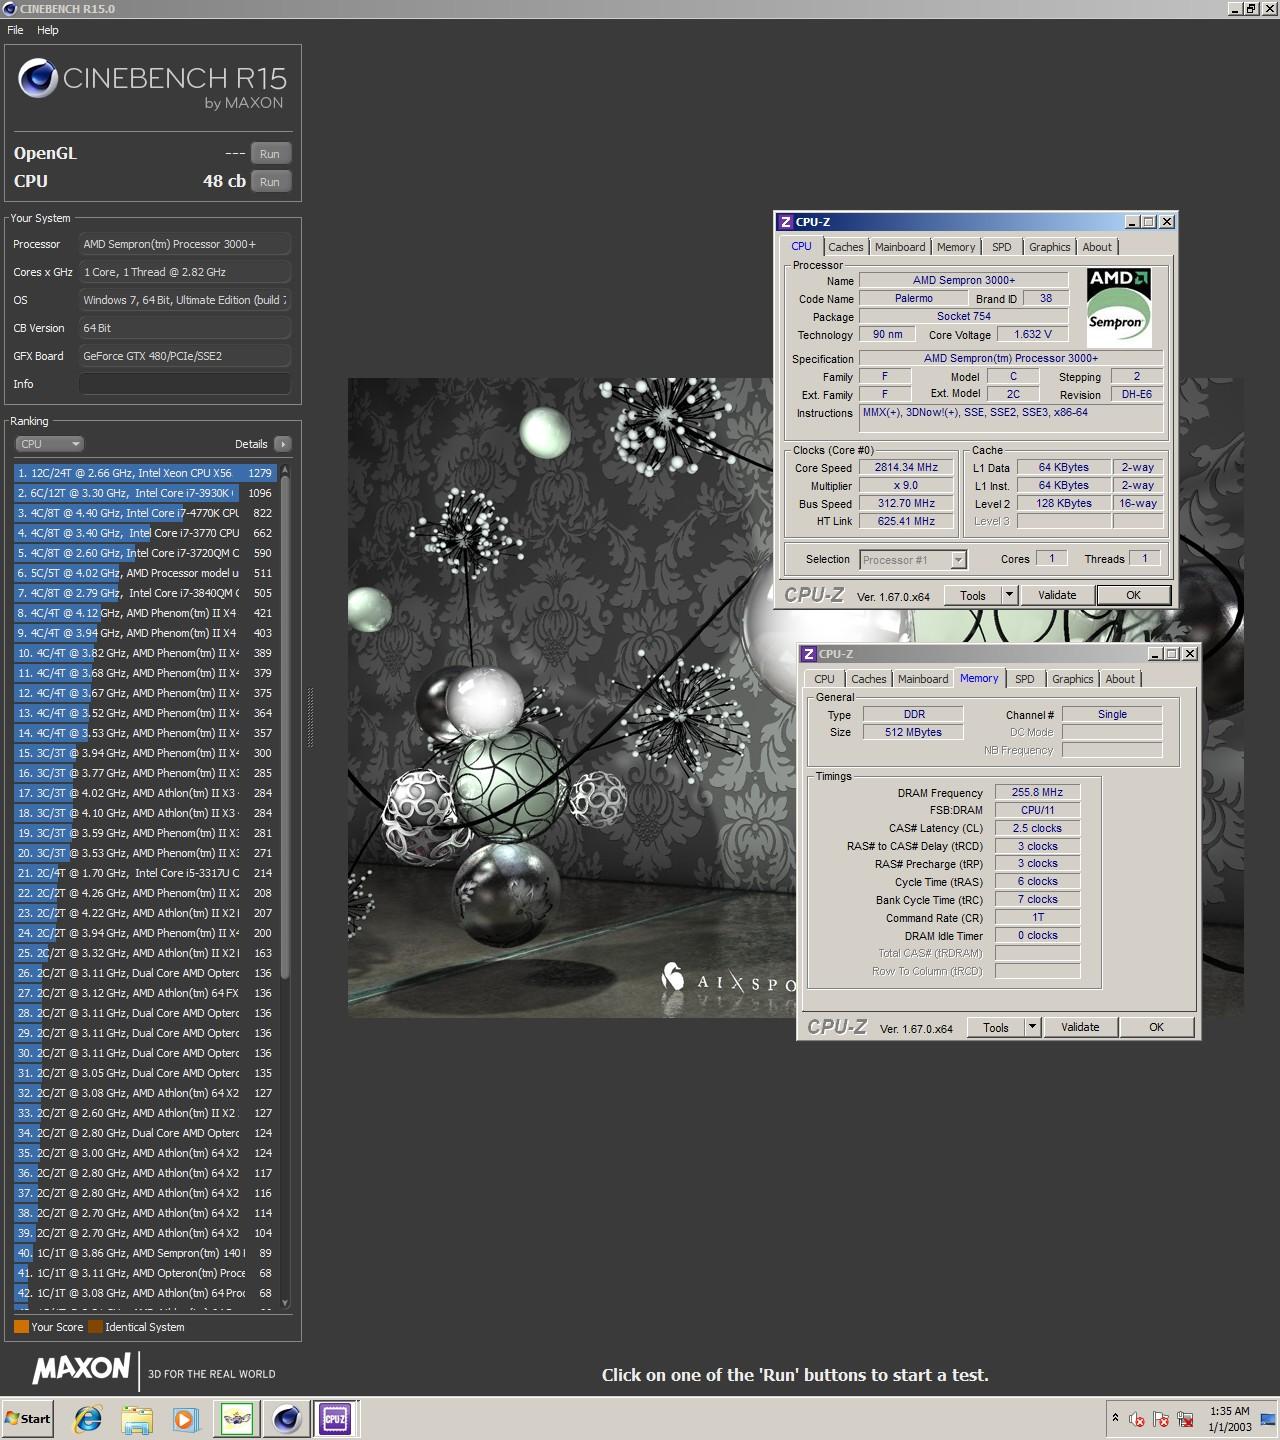The image size is (1280, 1440).
Task: Click the ranking list vertical scrollbar
Action: coord(285,727)
